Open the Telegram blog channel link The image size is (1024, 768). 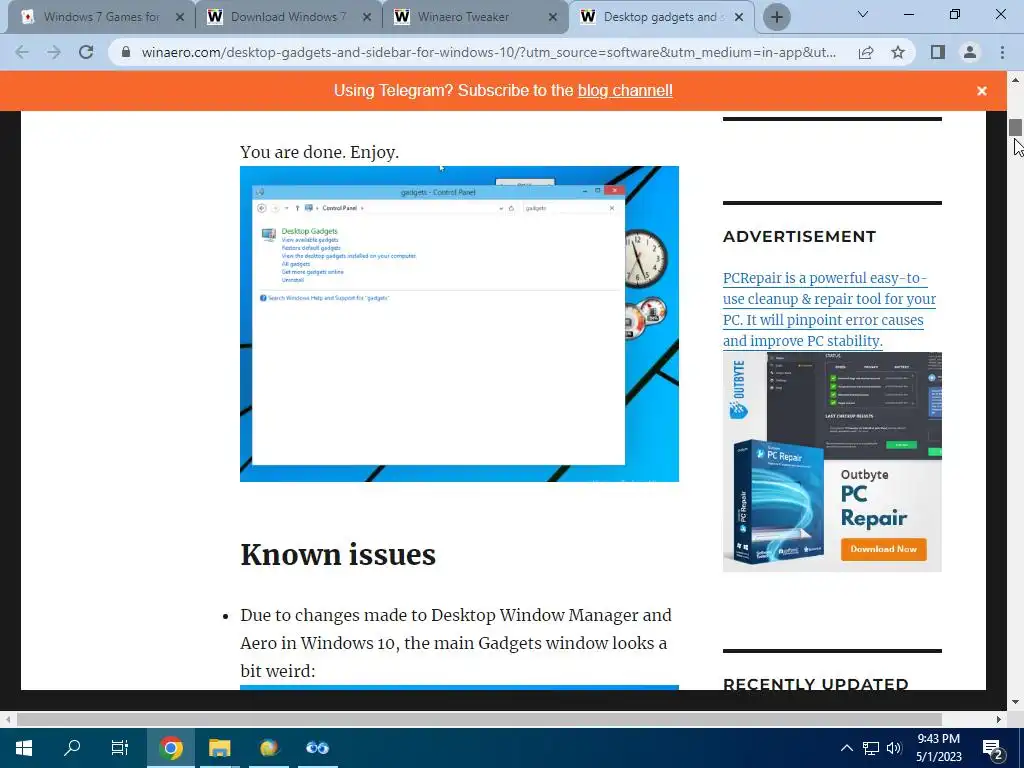(625, 91)
